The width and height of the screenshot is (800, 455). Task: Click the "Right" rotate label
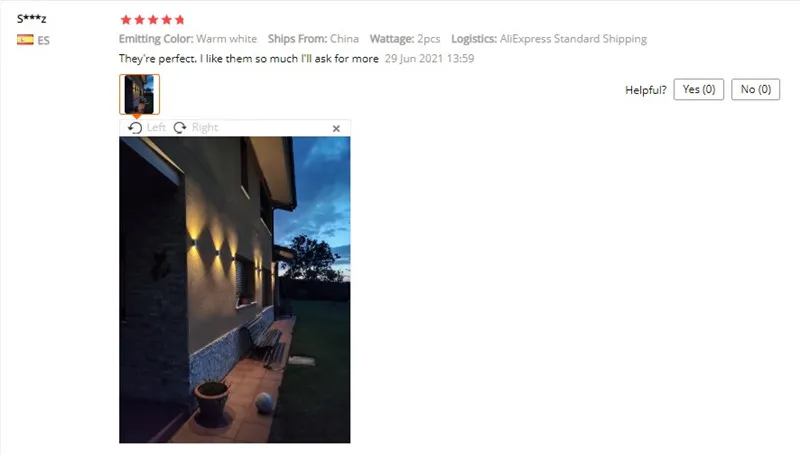tap(205, 128)
